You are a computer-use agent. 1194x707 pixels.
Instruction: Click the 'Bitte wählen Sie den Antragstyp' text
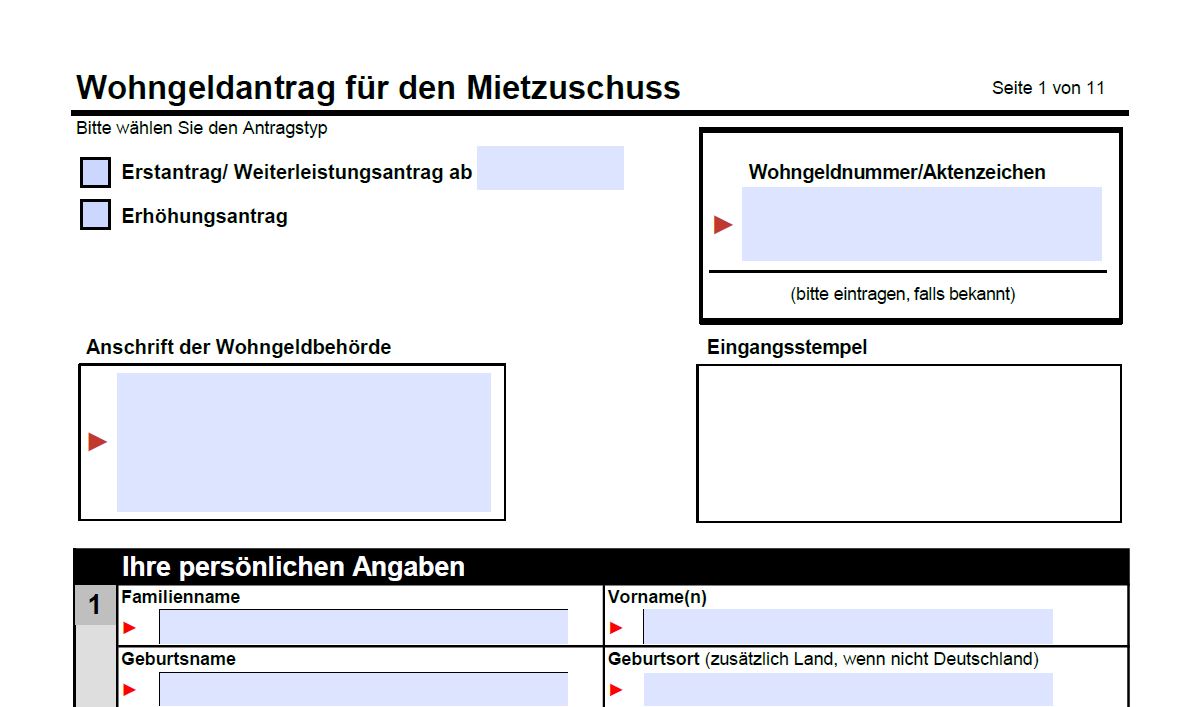[x=202, y=128]
